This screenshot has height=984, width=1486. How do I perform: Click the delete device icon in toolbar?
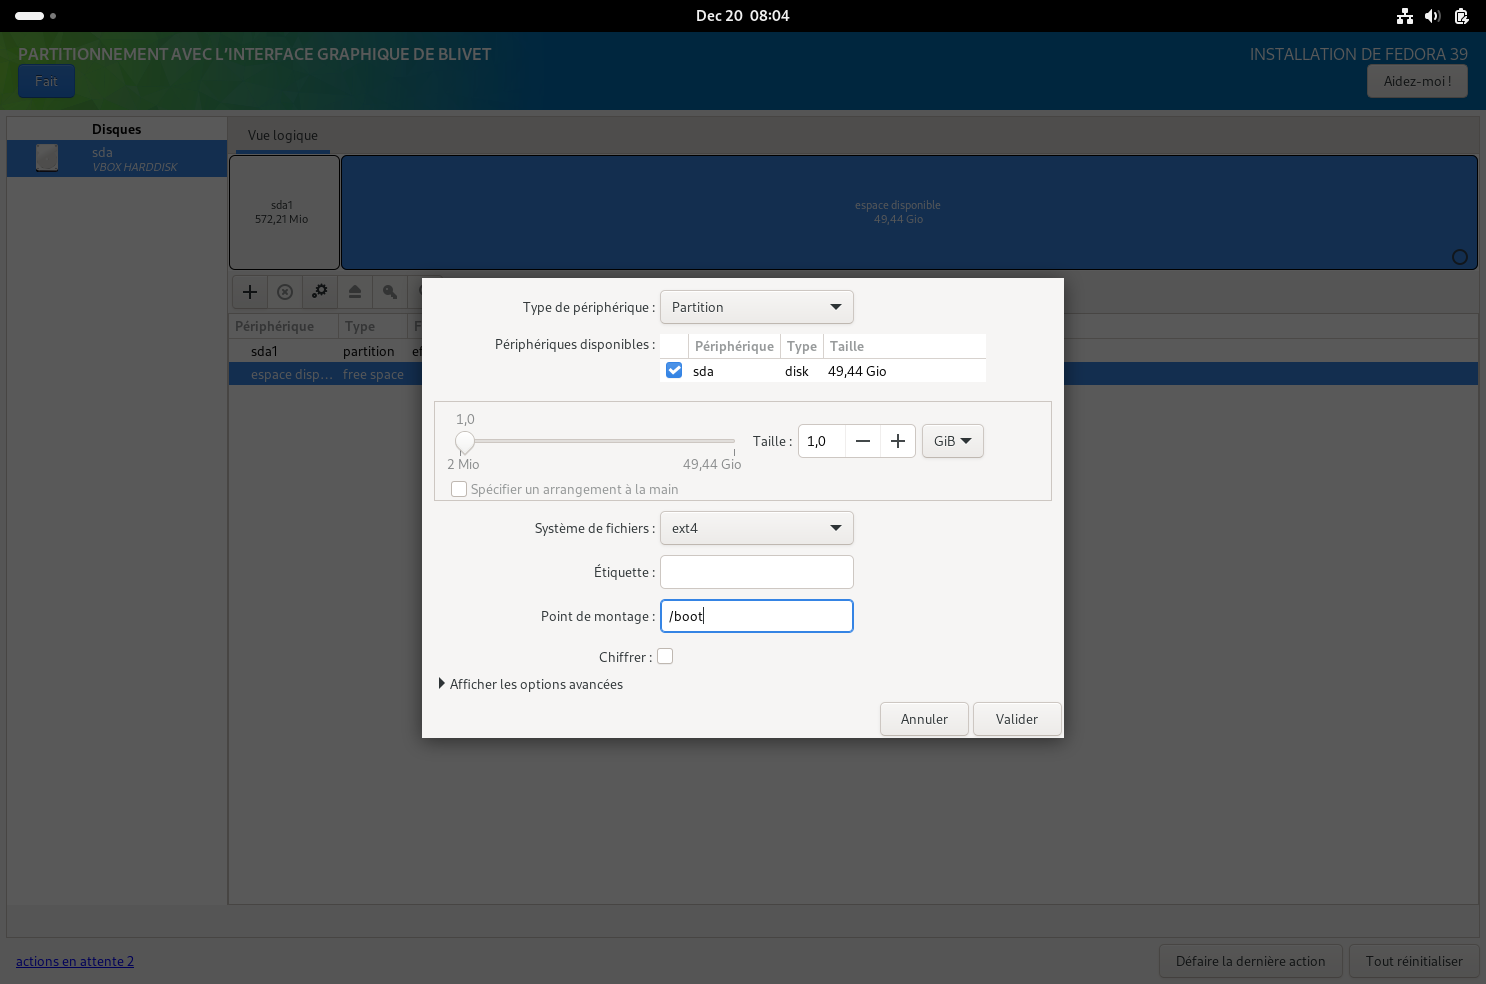tap(285, 292)
